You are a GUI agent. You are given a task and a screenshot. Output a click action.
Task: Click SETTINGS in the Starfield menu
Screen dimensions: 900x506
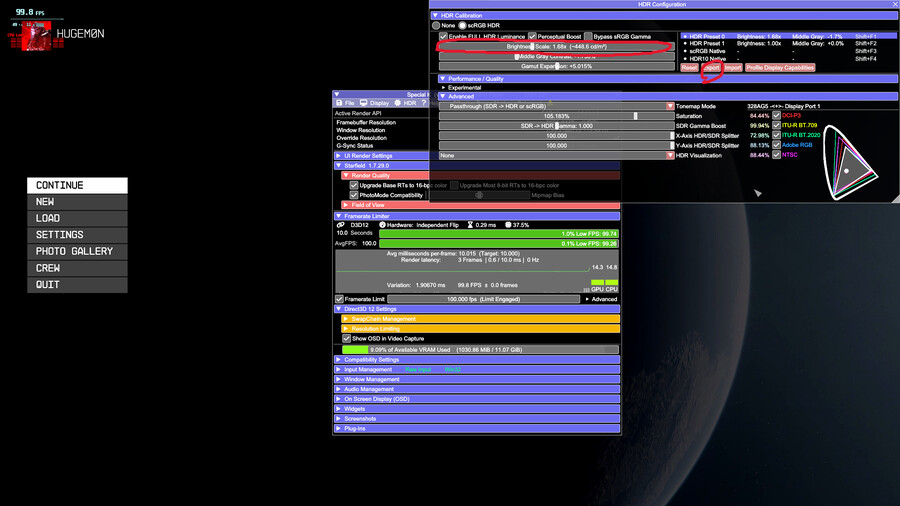point(77,235)
